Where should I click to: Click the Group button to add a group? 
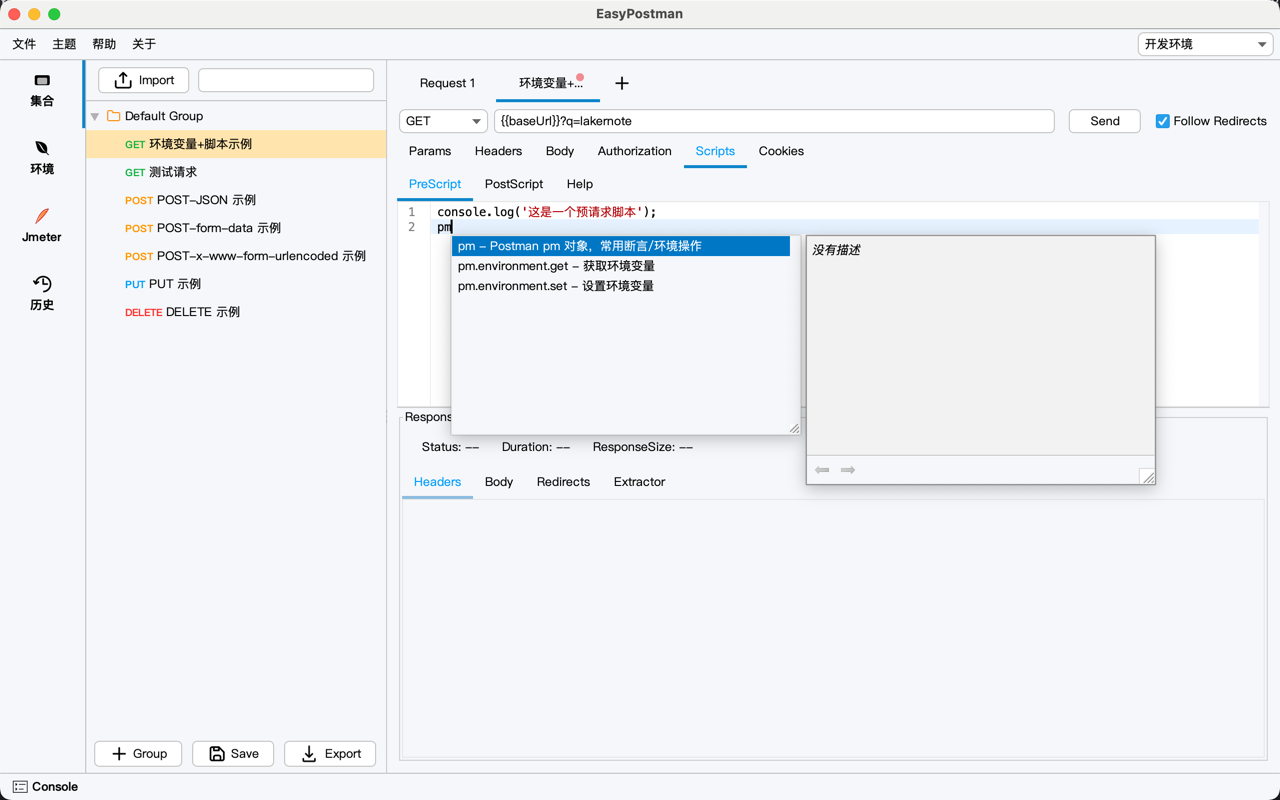138,754
